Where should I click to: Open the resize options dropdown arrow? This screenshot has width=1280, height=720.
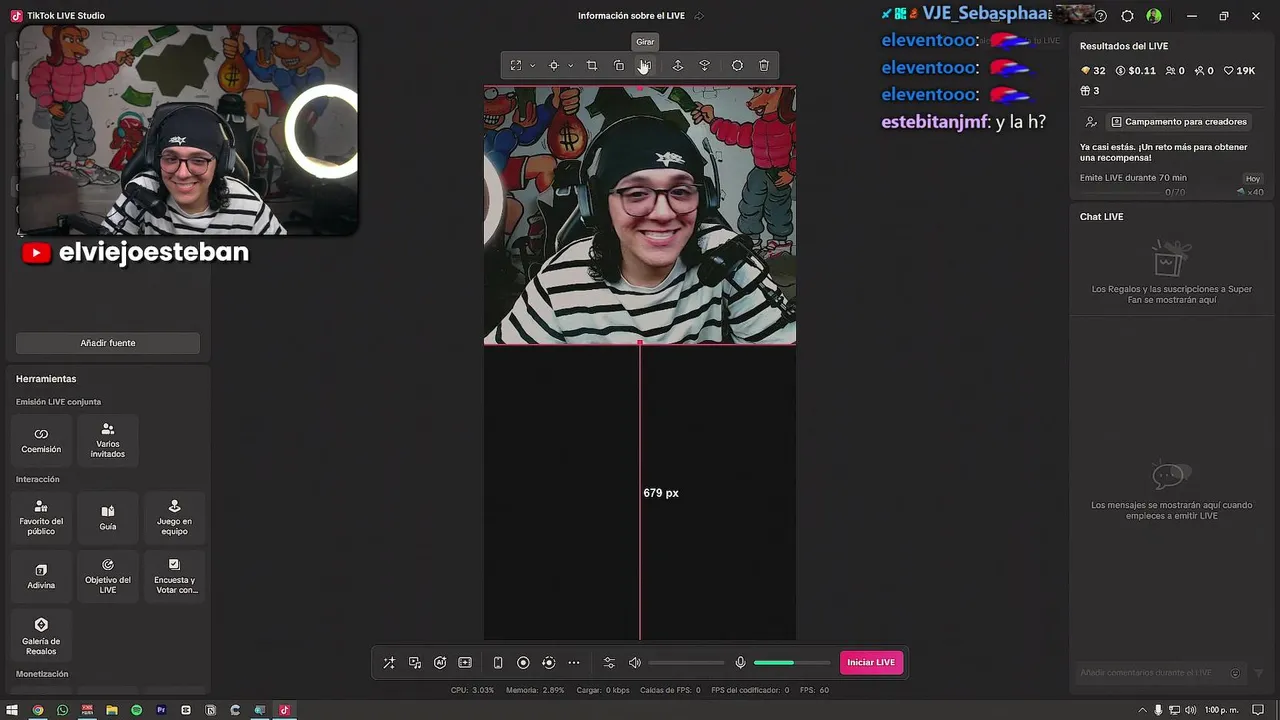(x=532, y=66)
